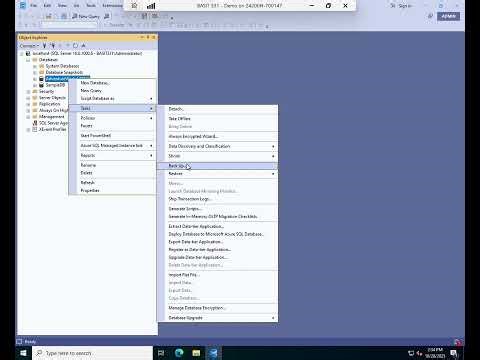
Task: Open Microsoft Edge from the taskbar
Action: (179, 353)
